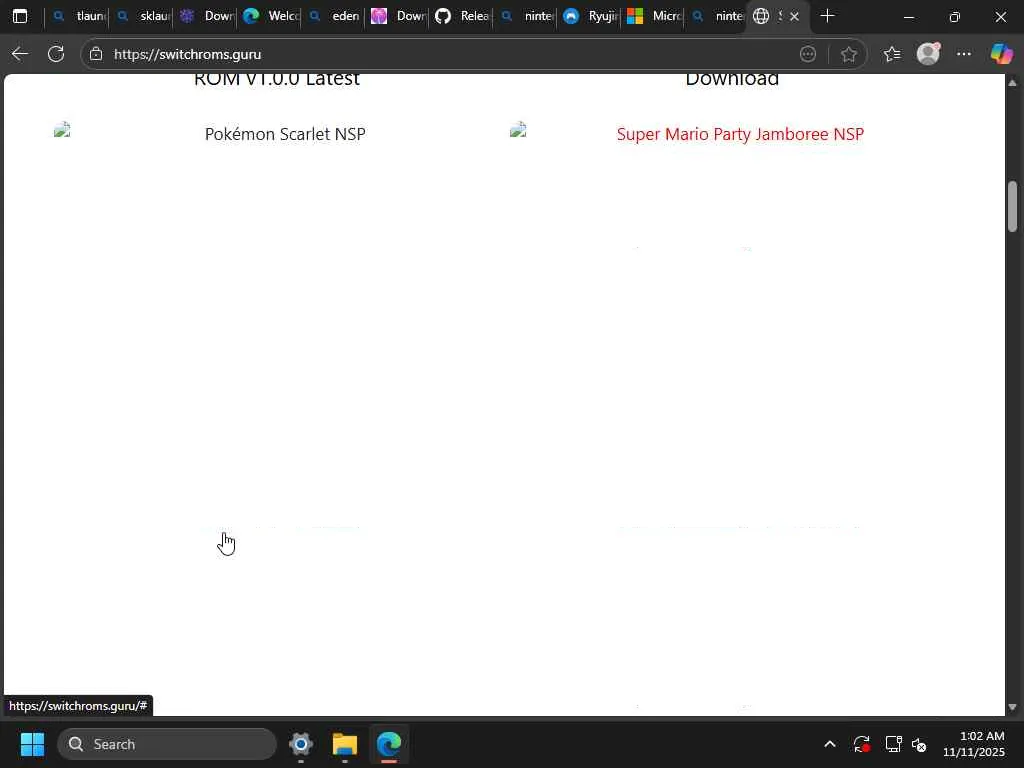Open a new tab with plus button
This screenshot has height=768, width=1024.
(827, 16)
